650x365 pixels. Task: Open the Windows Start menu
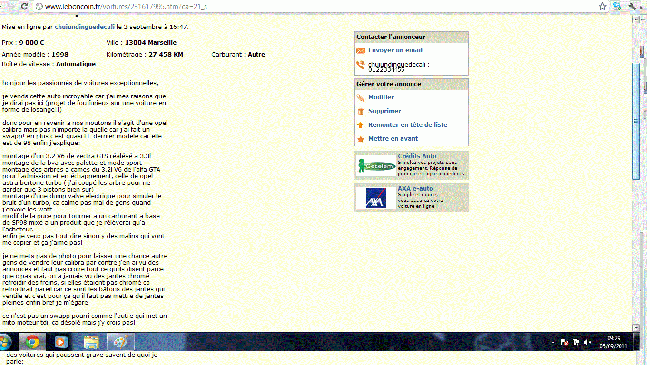click(x=5, y=342)
